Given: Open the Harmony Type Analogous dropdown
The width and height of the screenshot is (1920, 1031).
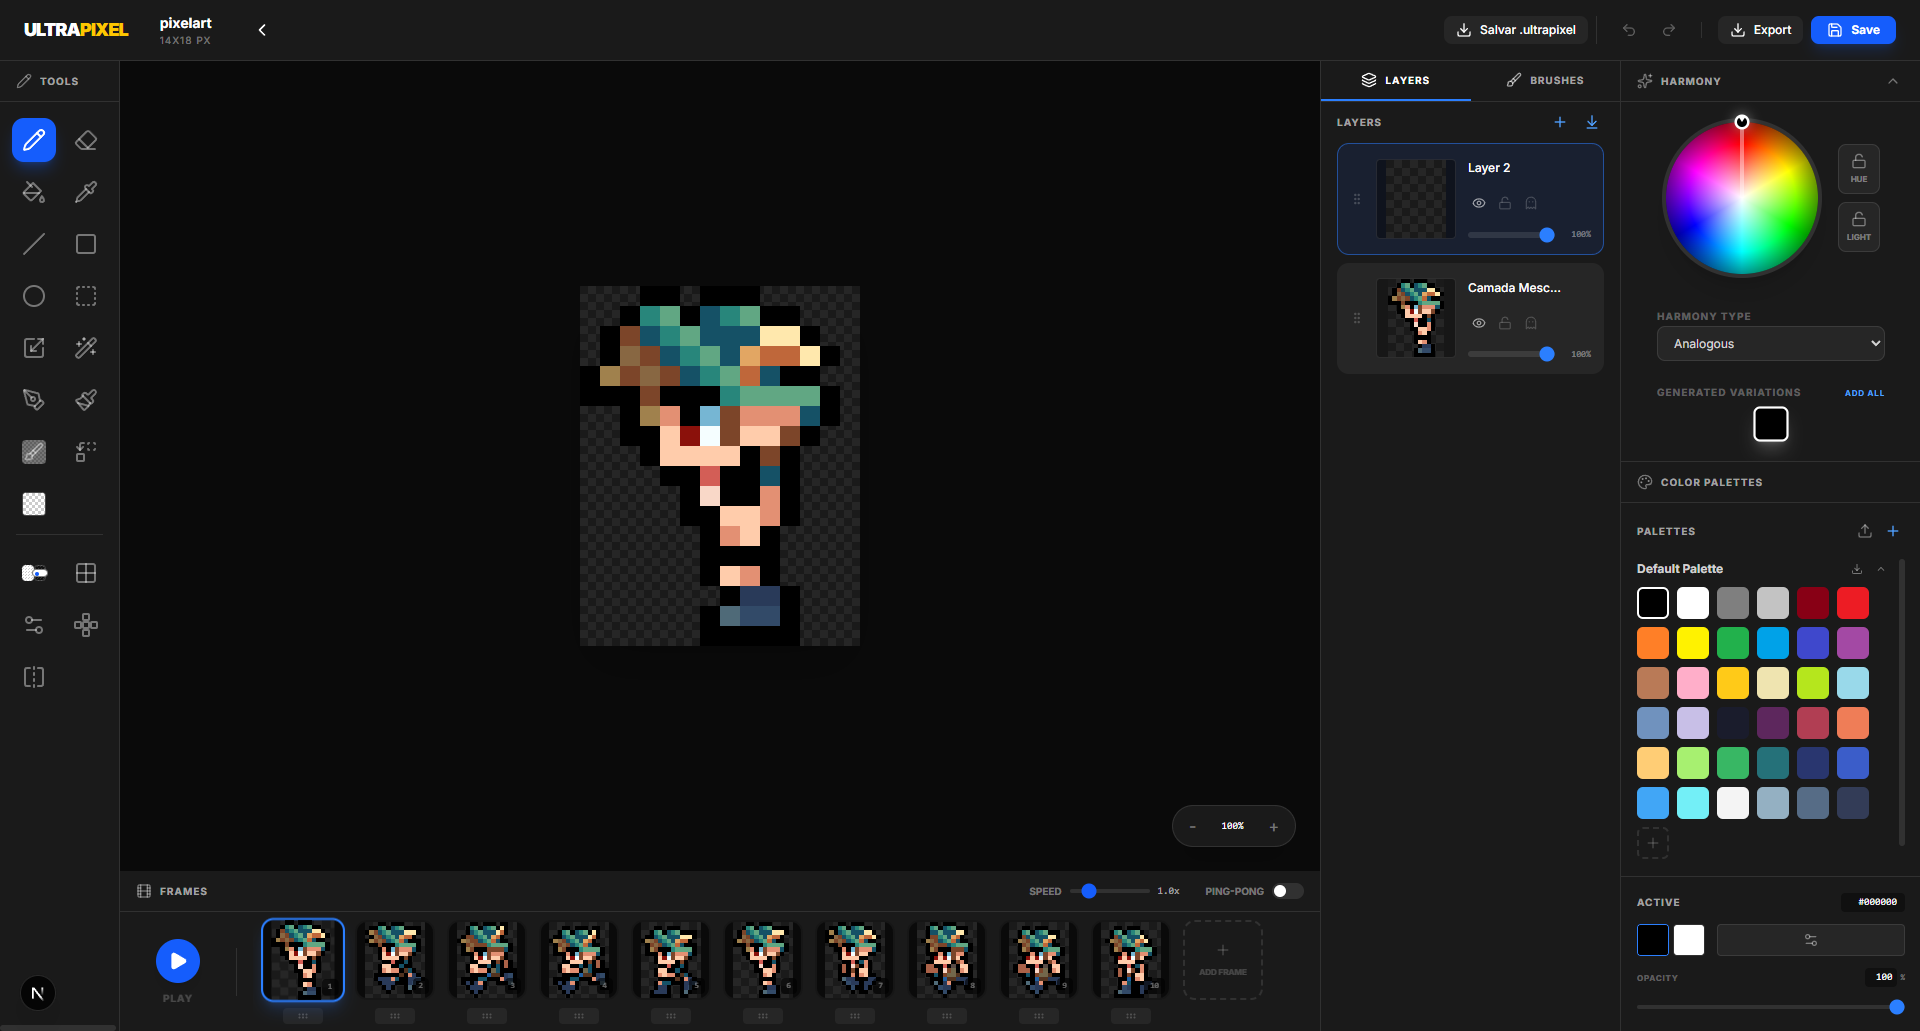Looking at the screenshot, I should pos(1771,344).
